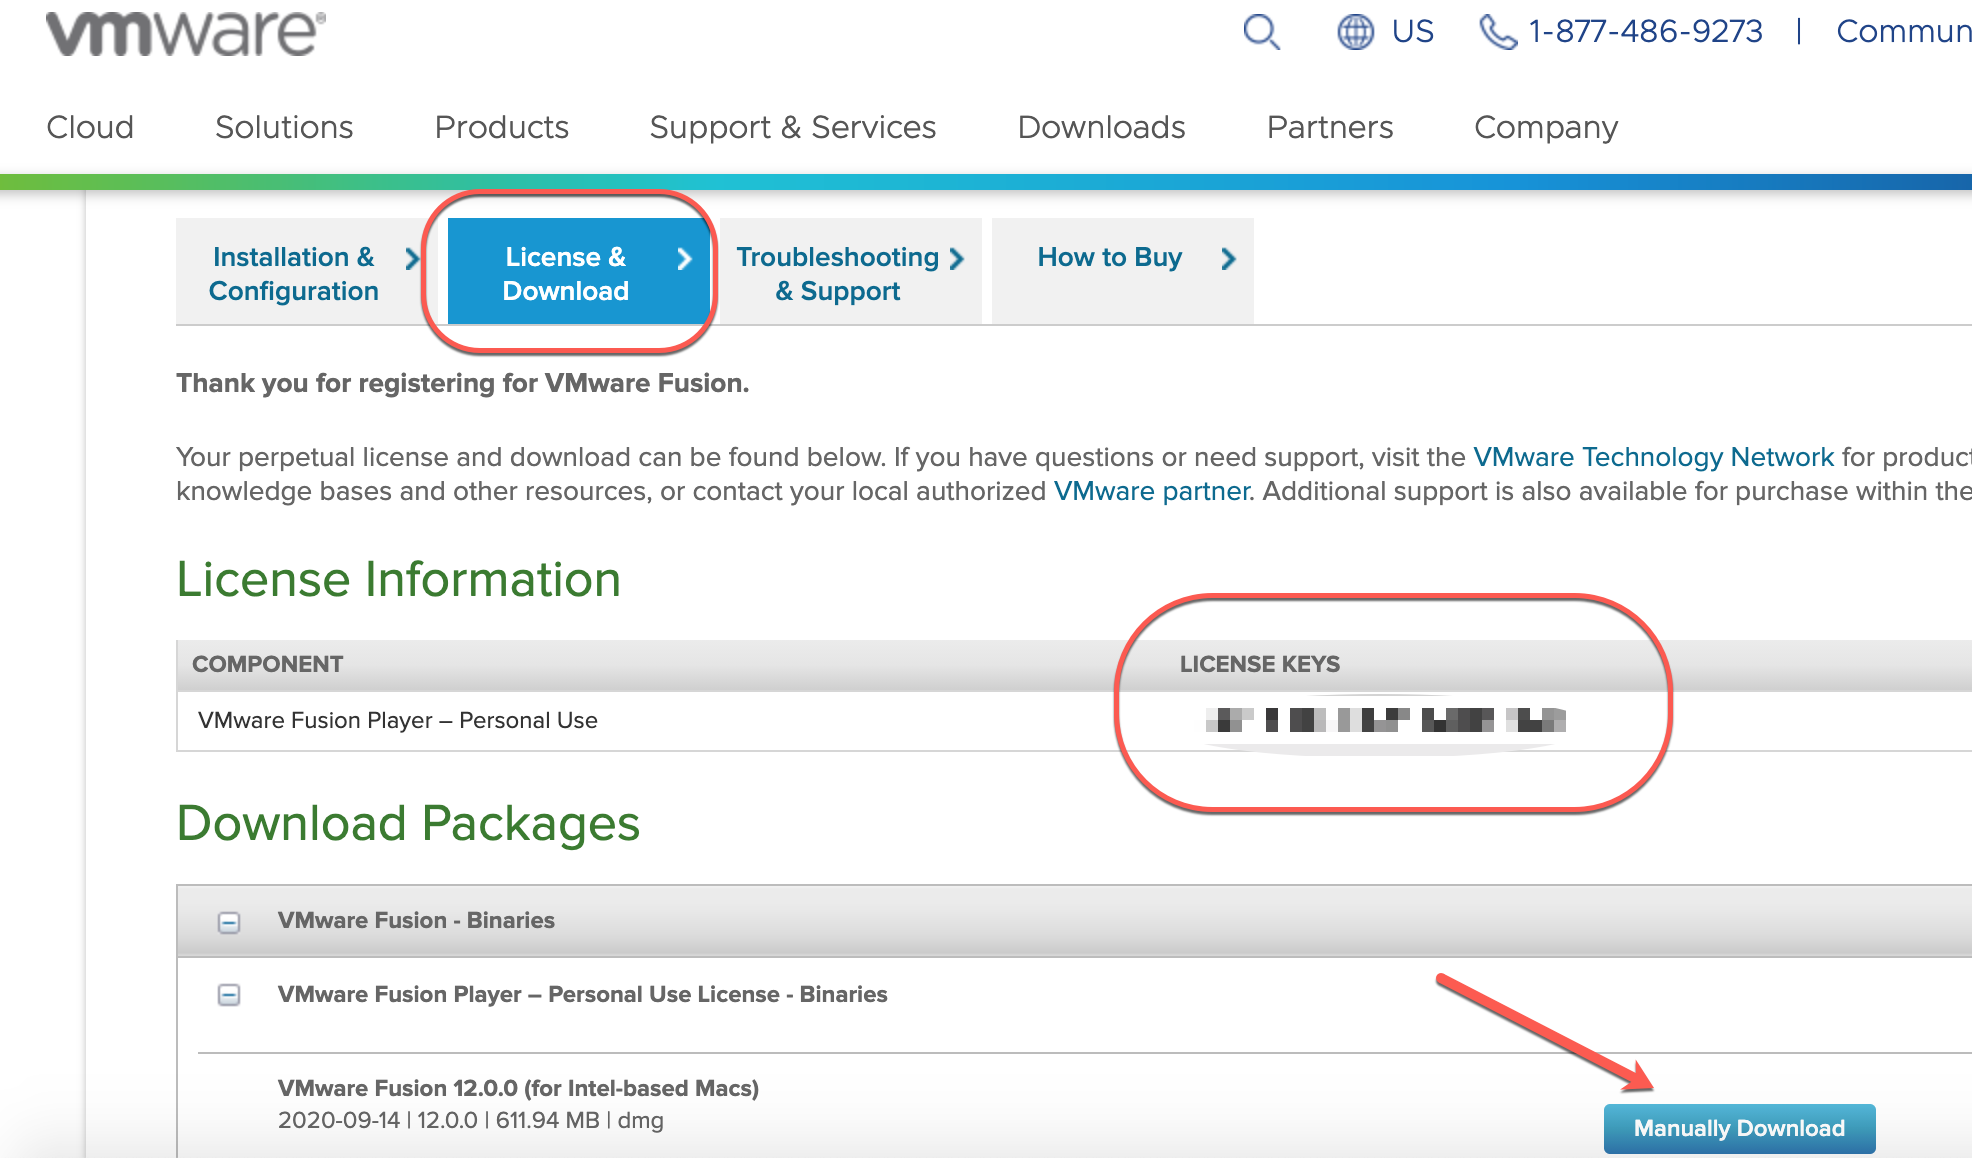Viewport: 1972px width, 1158px height.
Task: Click the blurred license key text
Action: [1385, 719]
